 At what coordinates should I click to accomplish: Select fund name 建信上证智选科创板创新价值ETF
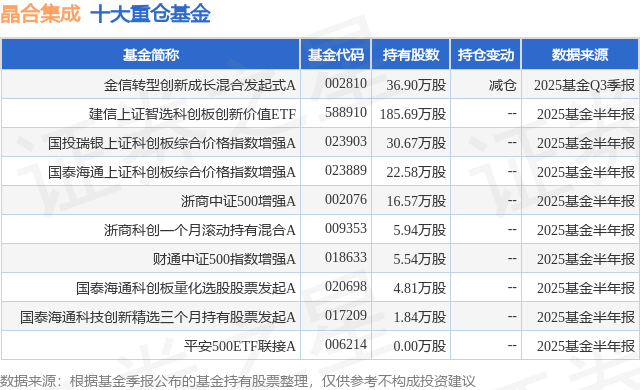[x=192, y=114]
